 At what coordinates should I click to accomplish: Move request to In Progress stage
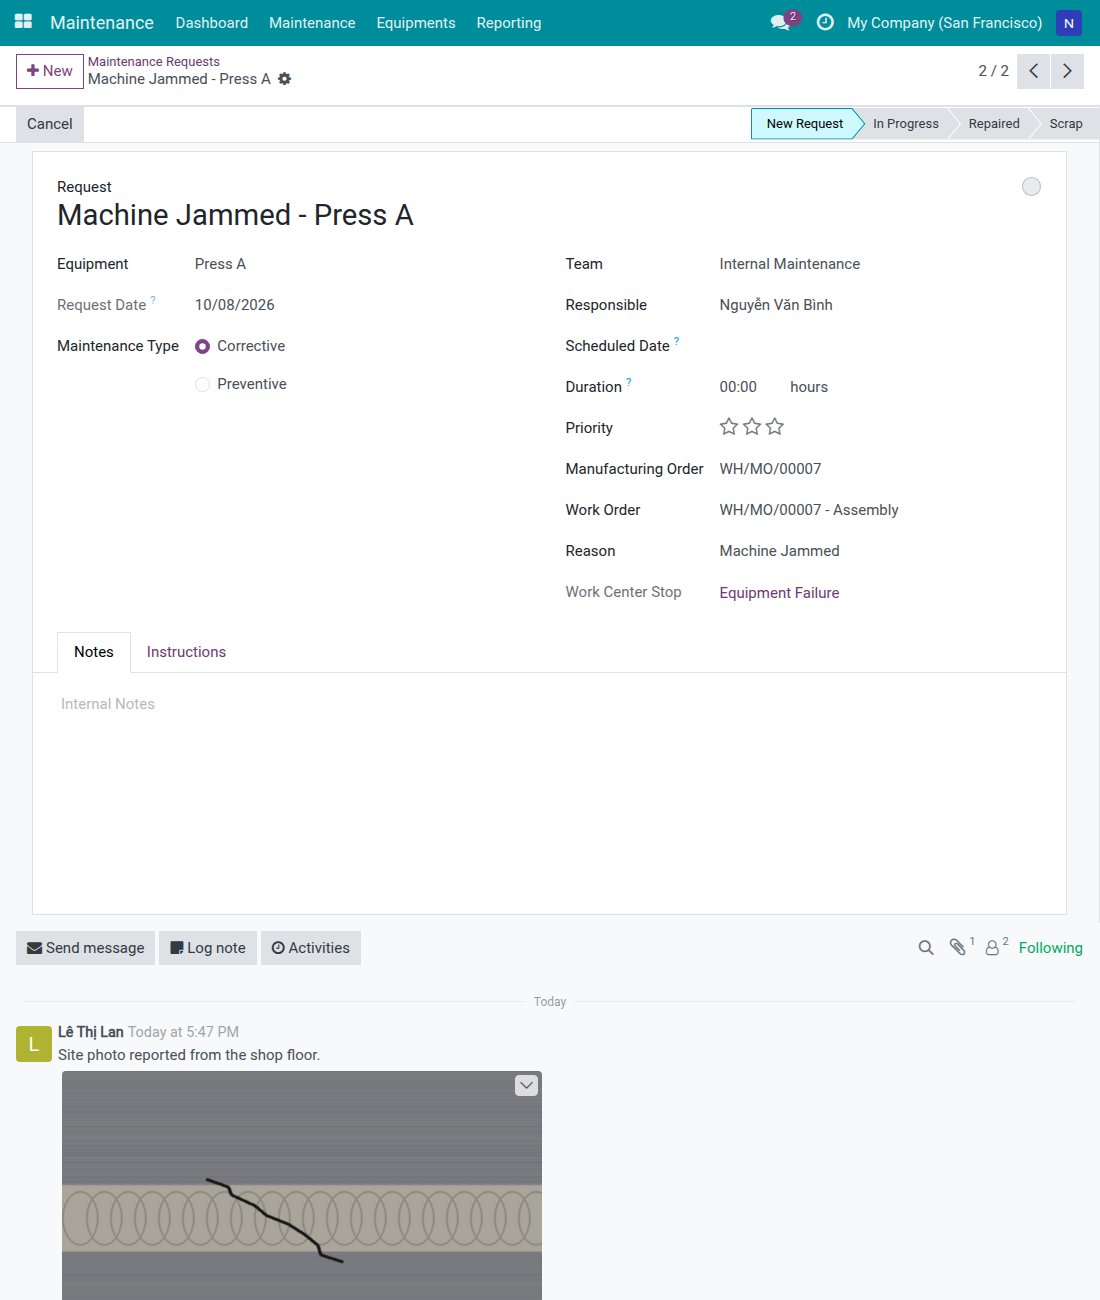[905, 124]
